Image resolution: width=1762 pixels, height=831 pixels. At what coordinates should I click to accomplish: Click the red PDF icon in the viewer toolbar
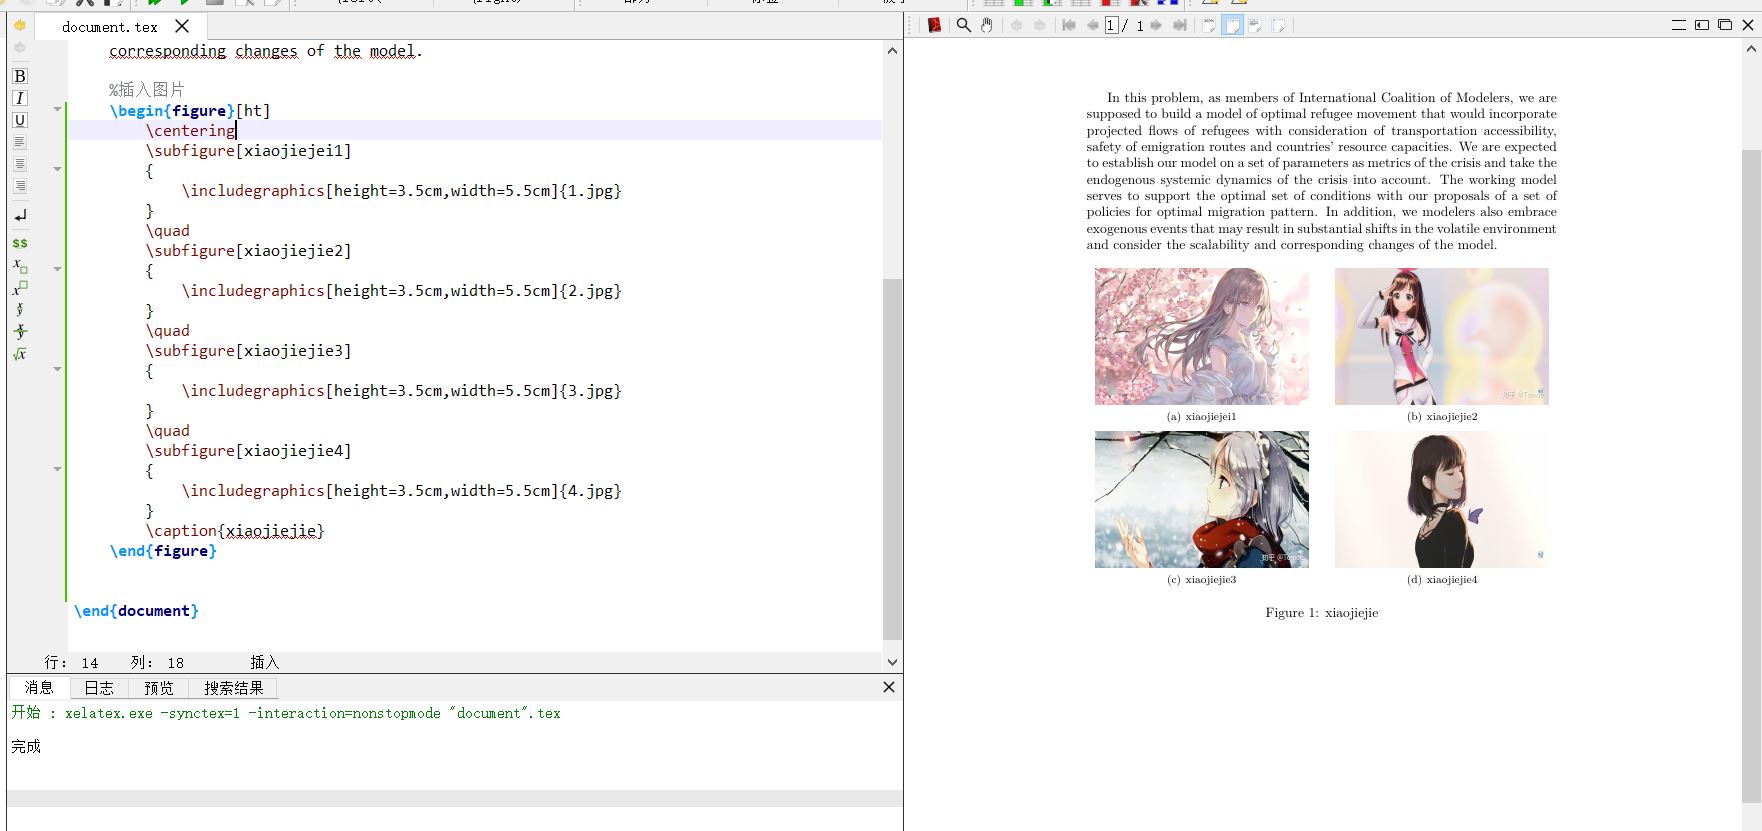pos(934,25)
